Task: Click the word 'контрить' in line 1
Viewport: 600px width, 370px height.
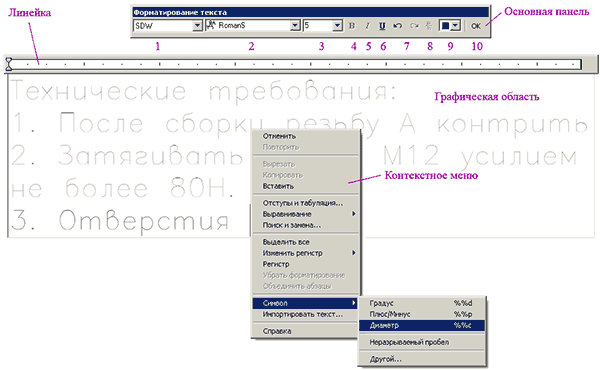Action: (512, 124)
